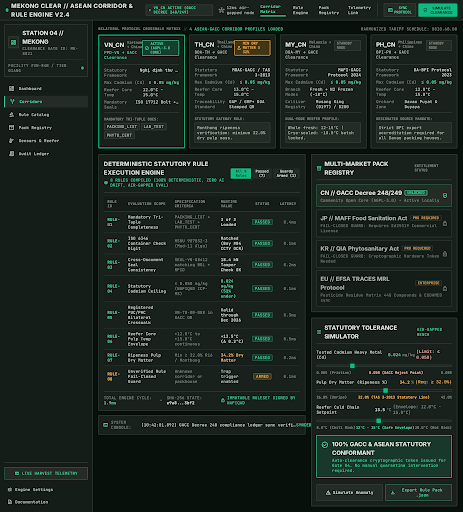Click the PACKING_LIST document tag

pos(122,126)
